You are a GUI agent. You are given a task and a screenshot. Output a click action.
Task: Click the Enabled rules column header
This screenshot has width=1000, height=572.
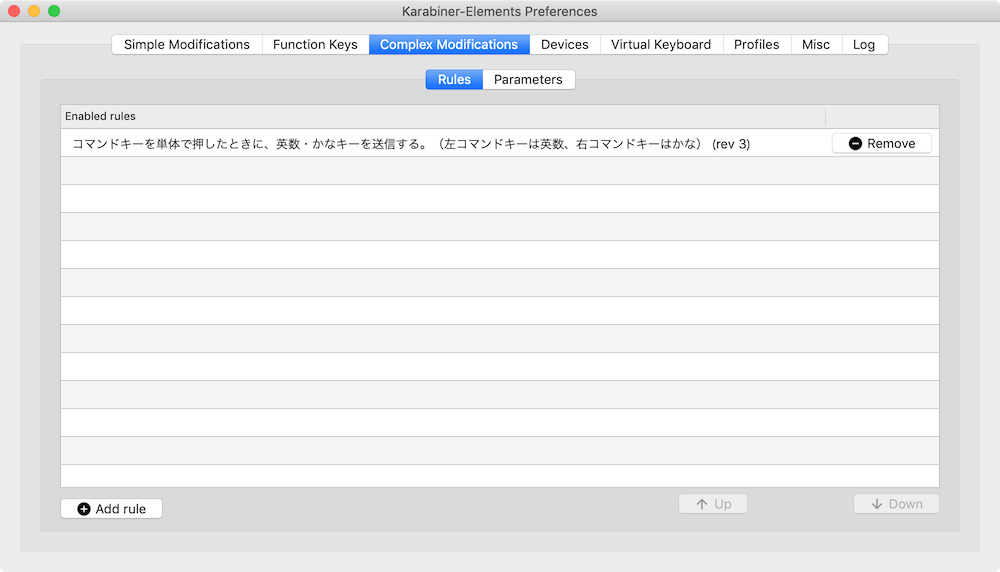443,116
